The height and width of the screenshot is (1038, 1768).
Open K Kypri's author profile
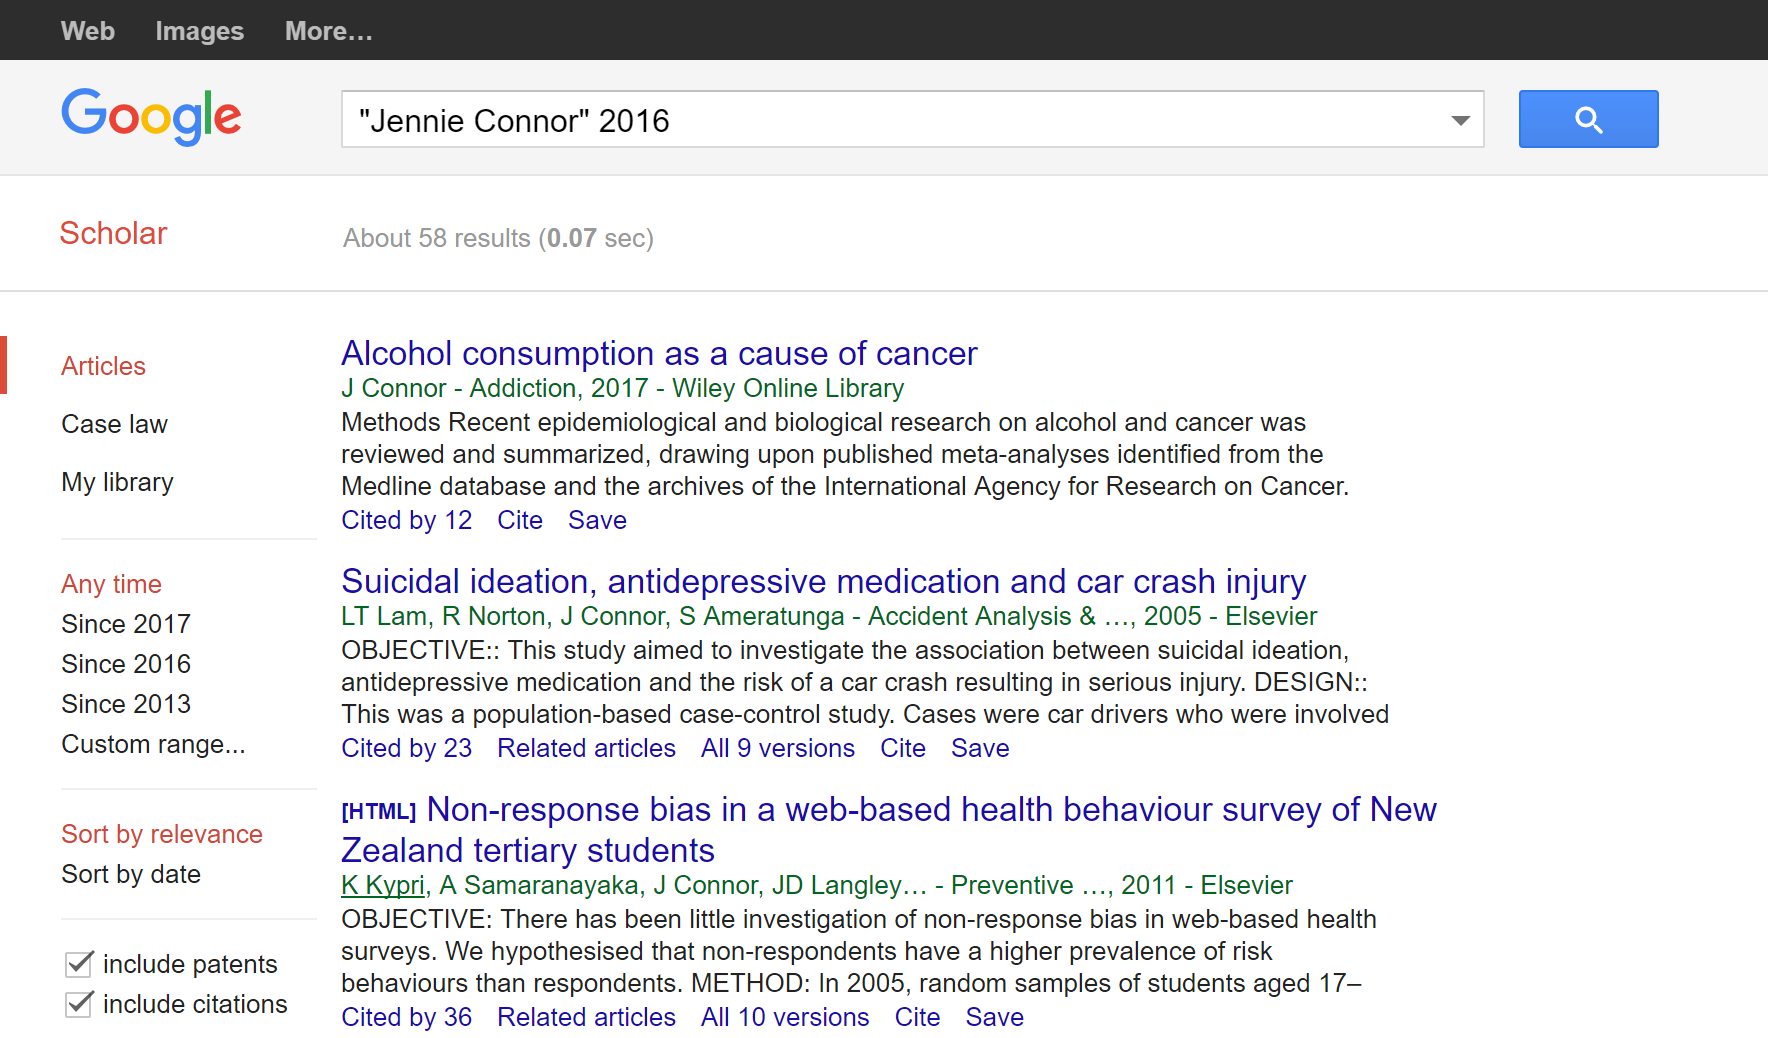coord(382,884)
